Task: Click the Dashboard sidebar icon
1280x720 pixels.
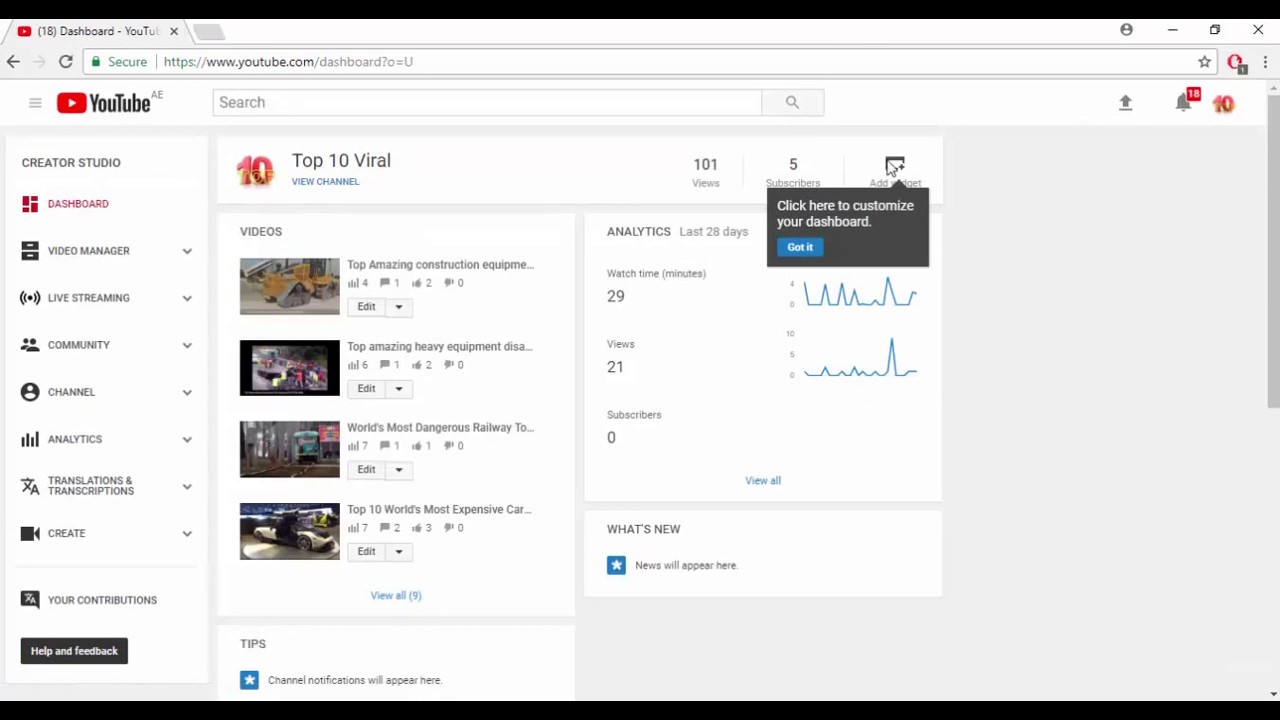Action: click(30, 204)
